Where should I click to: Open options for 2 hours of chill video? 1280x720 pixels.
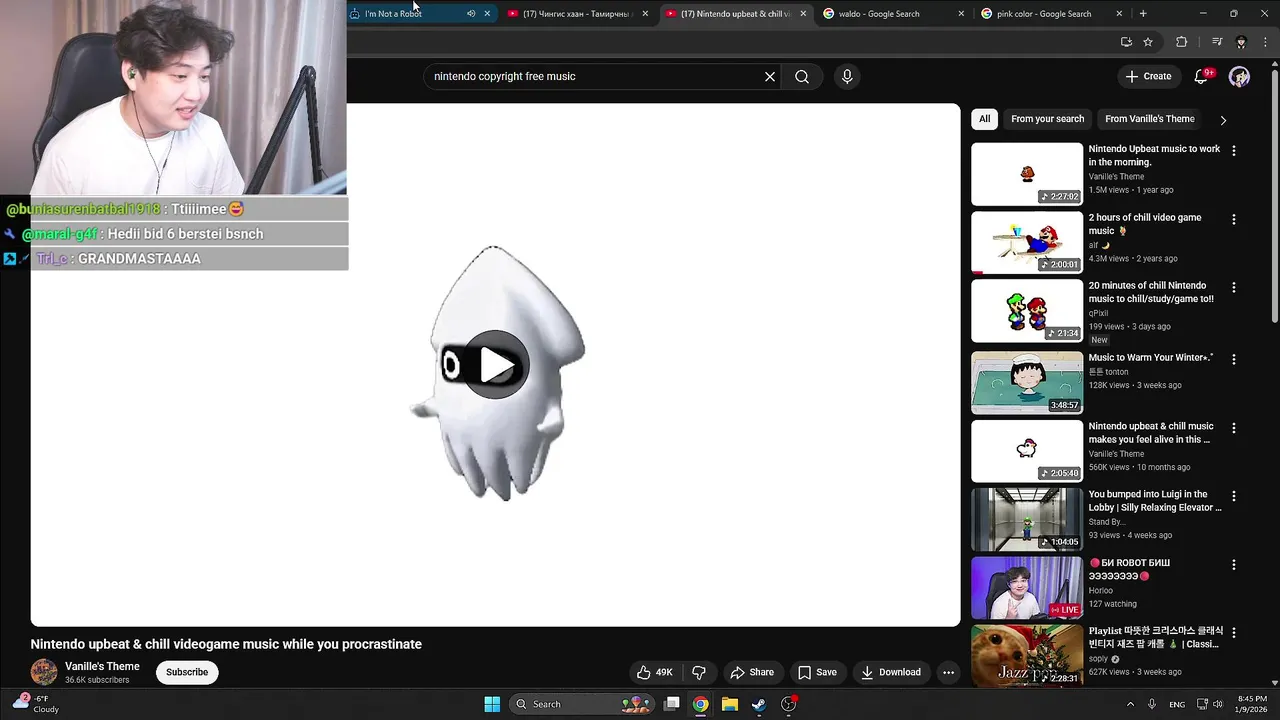coord(1233,219)
